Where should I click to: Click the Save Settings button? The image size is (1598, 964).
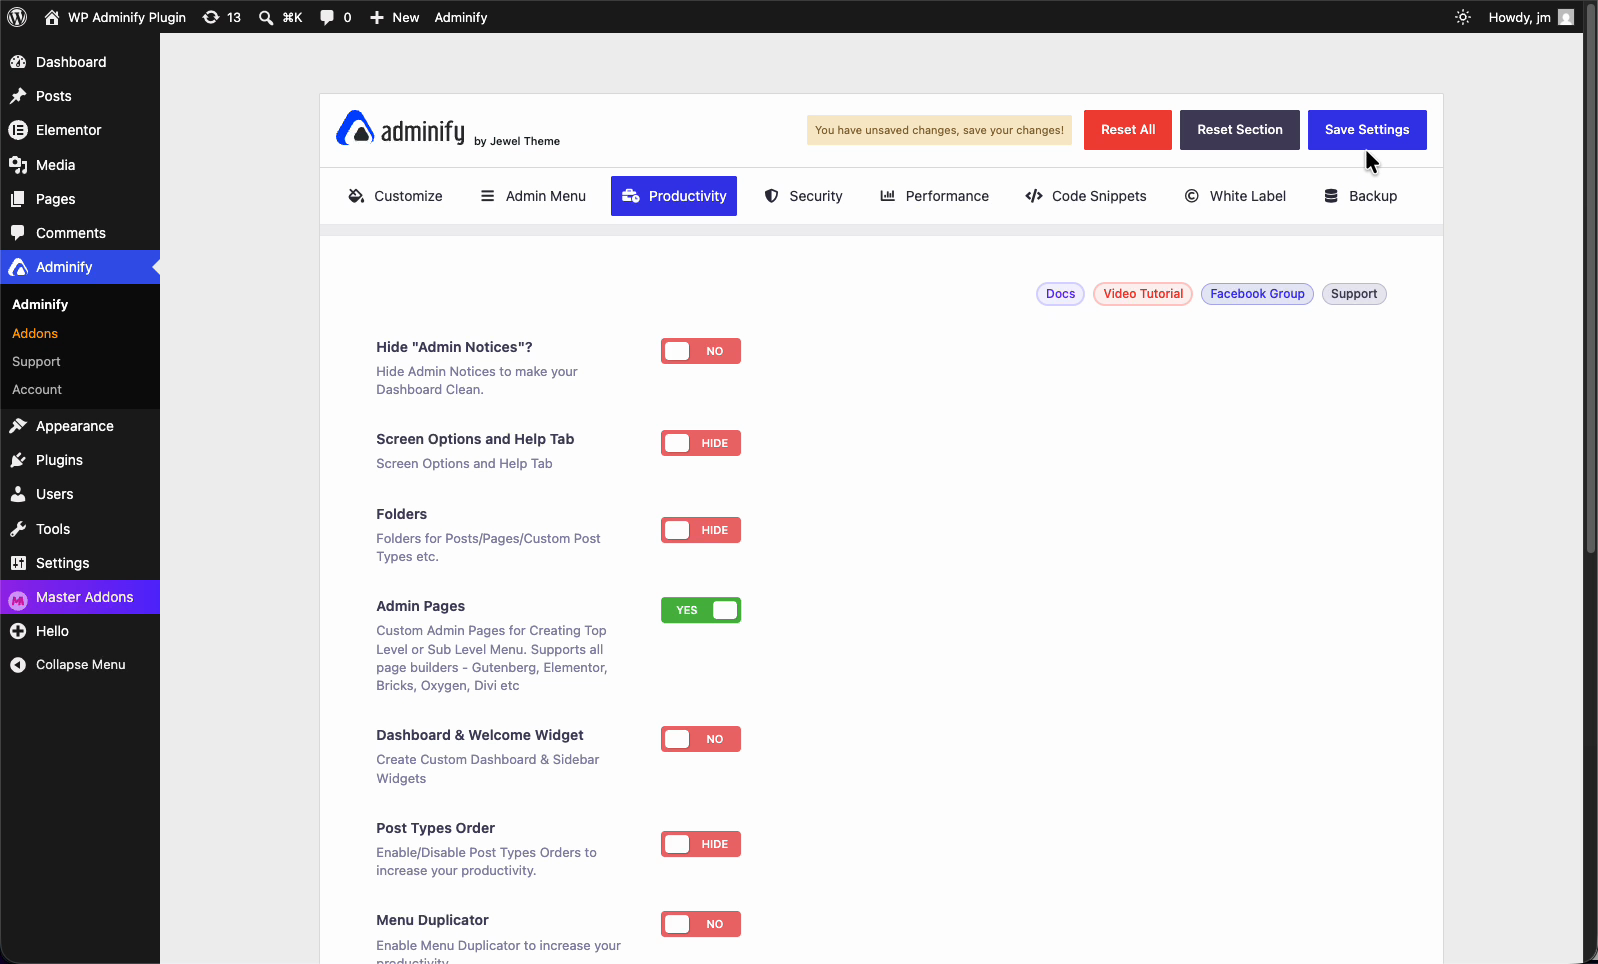(x=1367, y=130)
